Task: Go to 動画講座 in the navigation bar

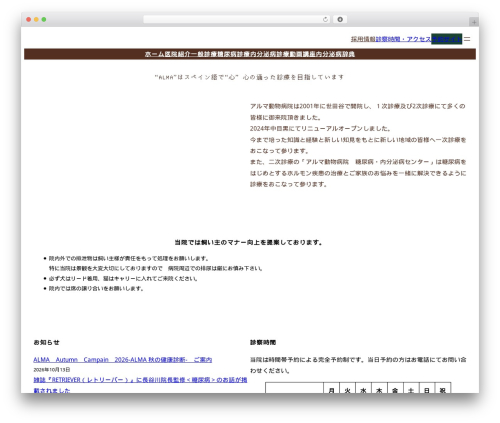Action: pyautogui.click(x=303, y=54)
